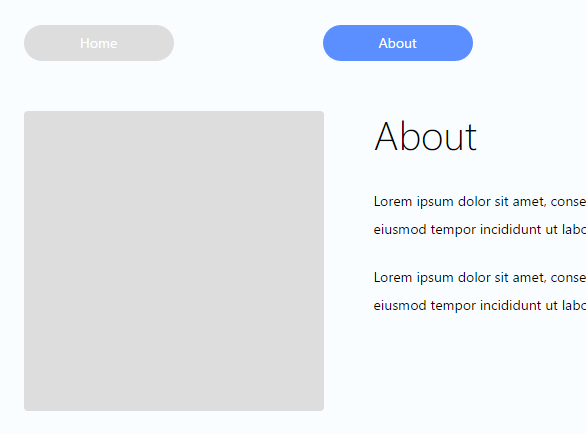
Task: Click first paragraph's eiusmod tempor line
Action: (480, 230)
